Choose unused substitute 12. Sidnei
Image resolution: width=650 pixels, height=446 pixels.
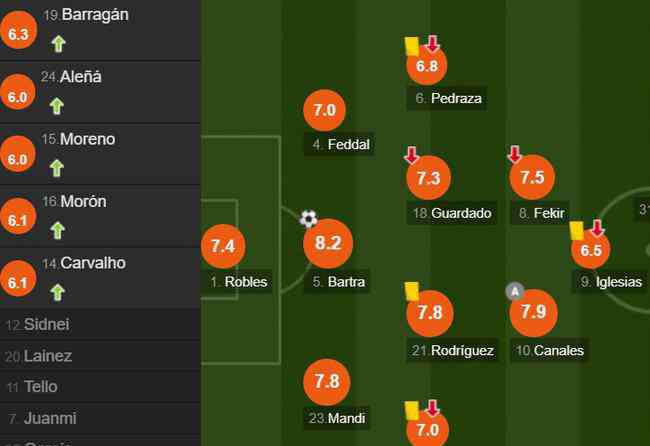[100, 324]
